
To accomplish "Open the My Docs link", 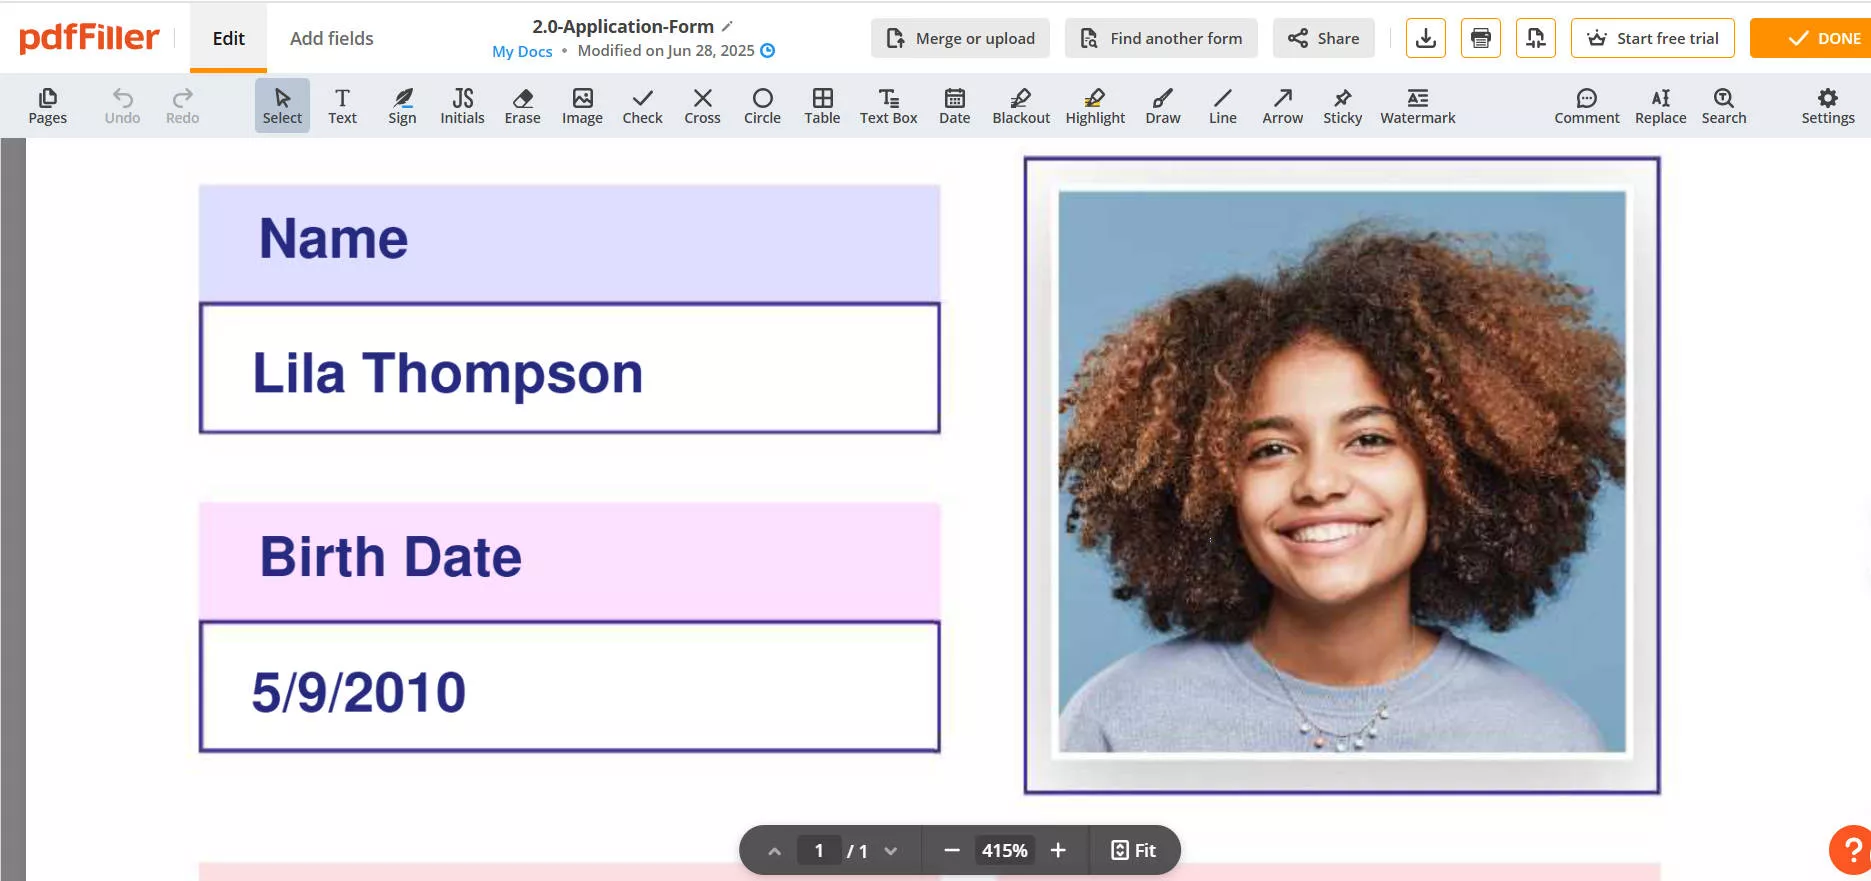I will [522, 51].
